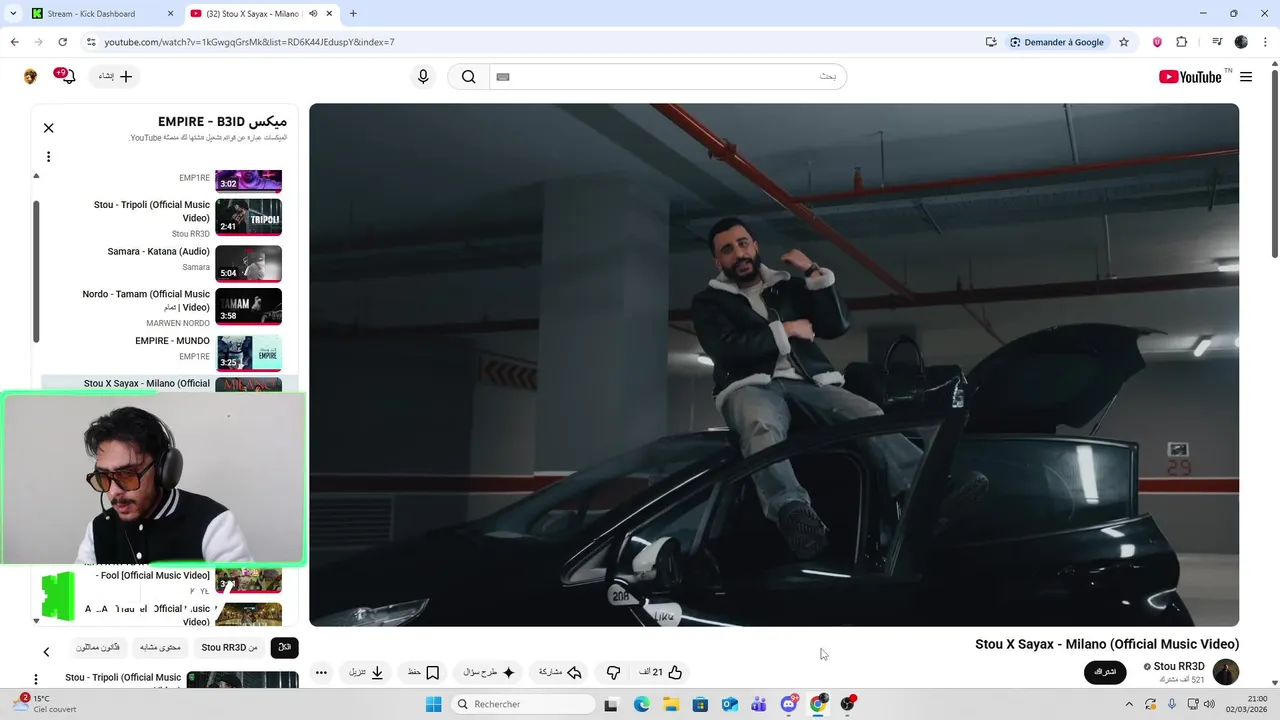Open the YouTube hamburger guide menu
Viewport: 1280px width, 720px height.
point(1246,77)
